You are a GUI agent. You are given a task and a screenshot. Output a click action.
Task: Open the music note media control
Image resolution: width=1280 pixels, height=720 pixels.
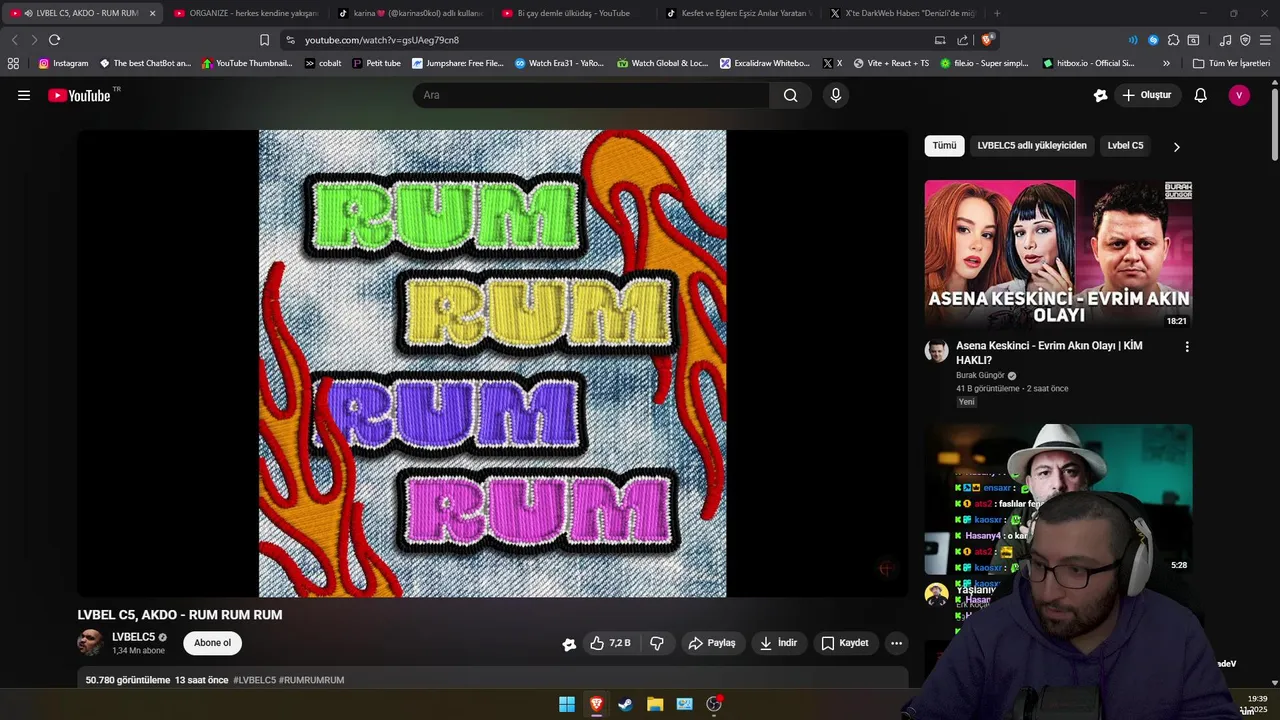coord(1225,40)
